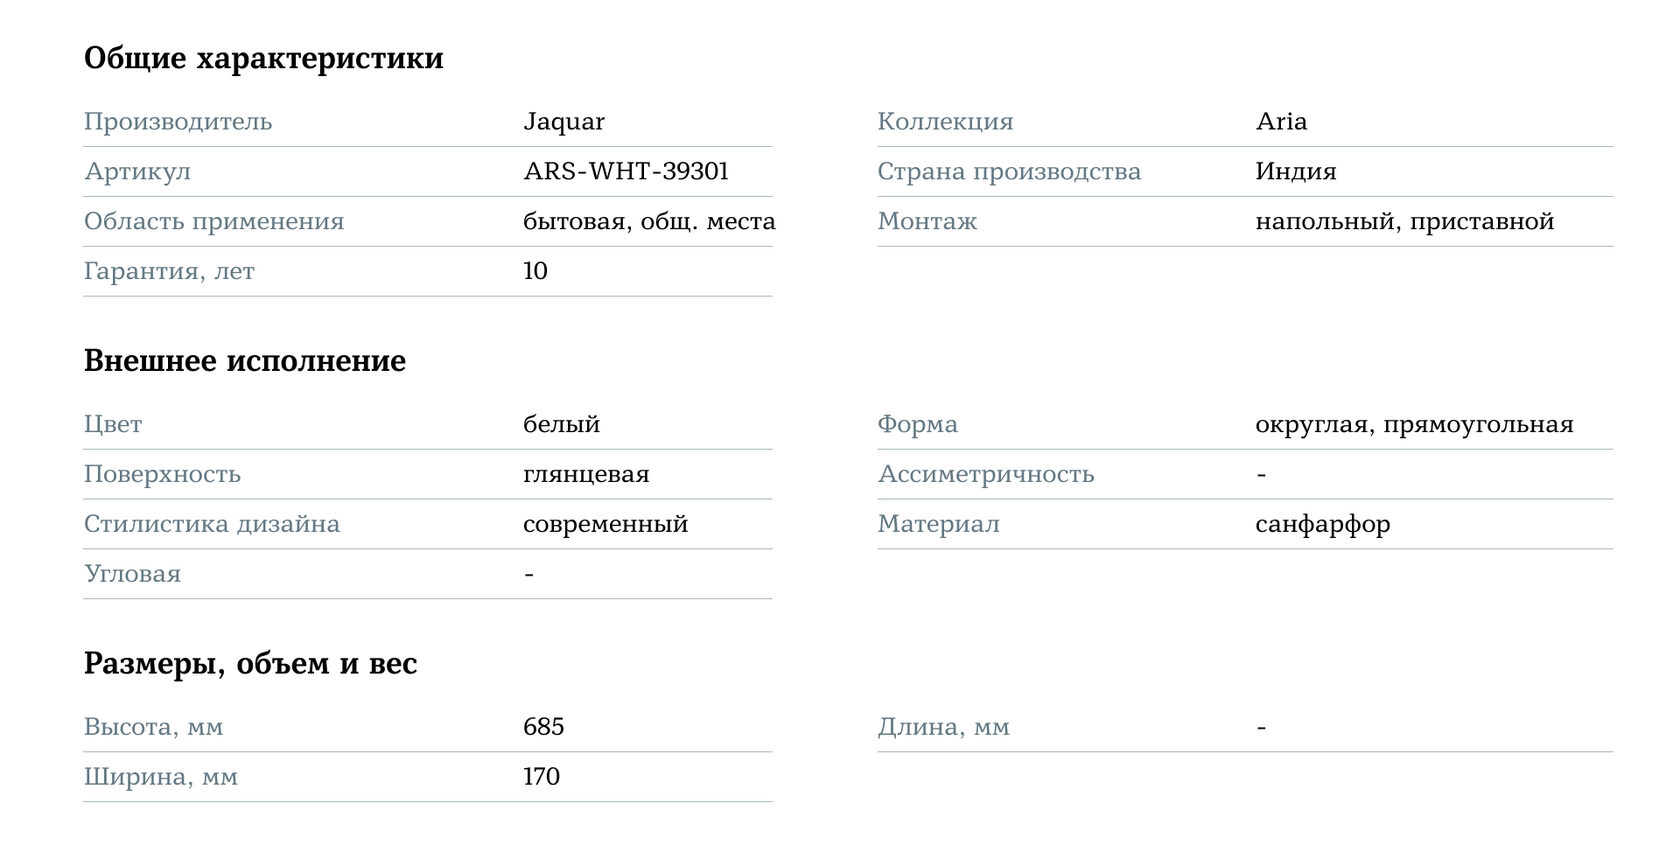Viewport: 1680px width, 852px height.
Task: Click the "Общие характеристики" section heading
Action: coord(263,58)
